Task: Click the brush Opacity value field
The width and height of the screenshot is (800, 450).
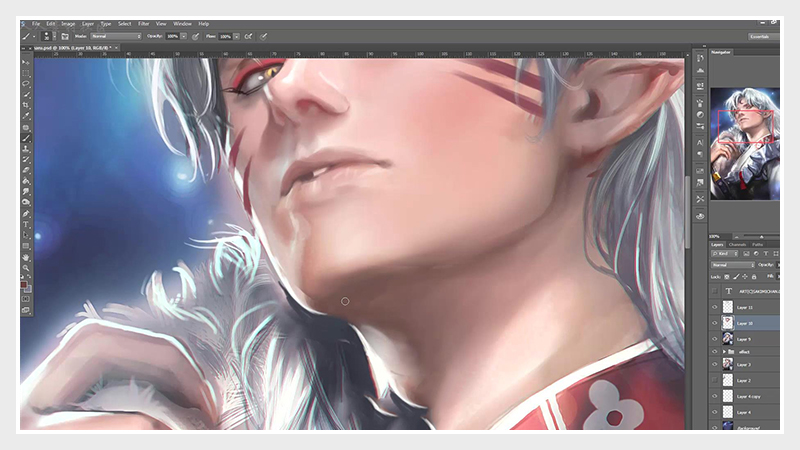Action: [172, 36]
